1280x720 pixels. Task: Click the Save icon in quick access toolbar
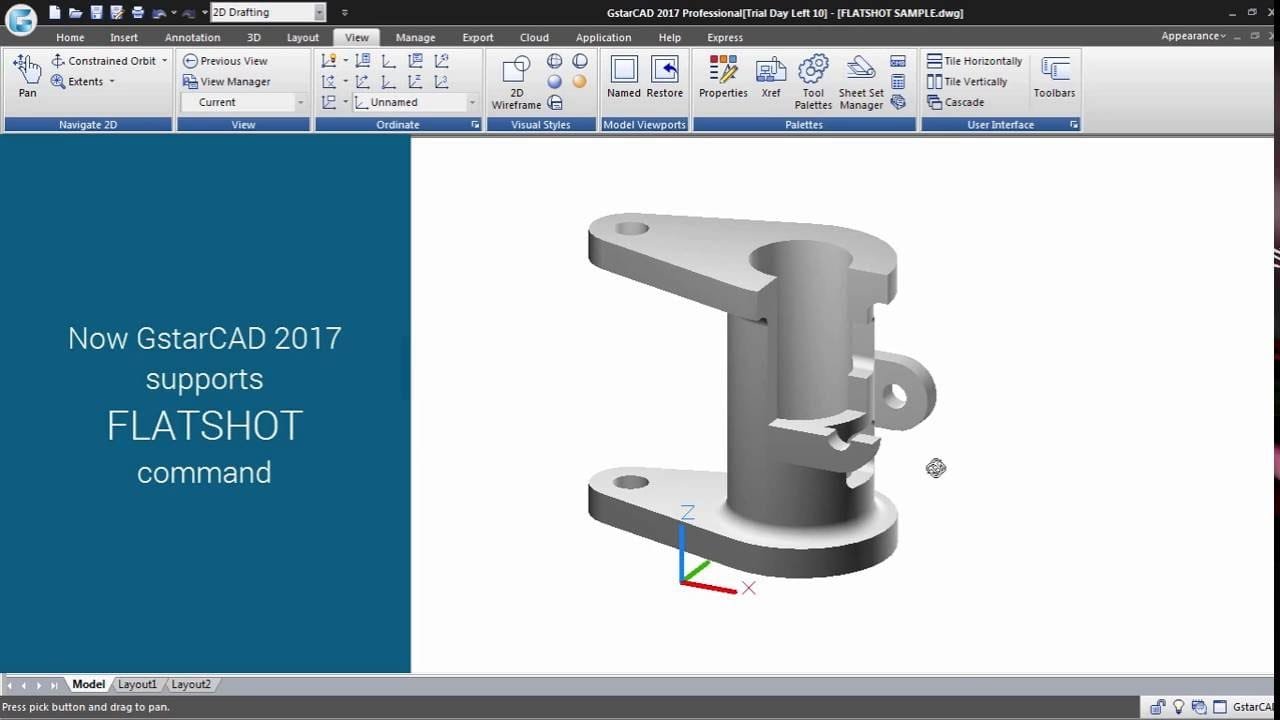pyautogui.click(x=96, y=13)
